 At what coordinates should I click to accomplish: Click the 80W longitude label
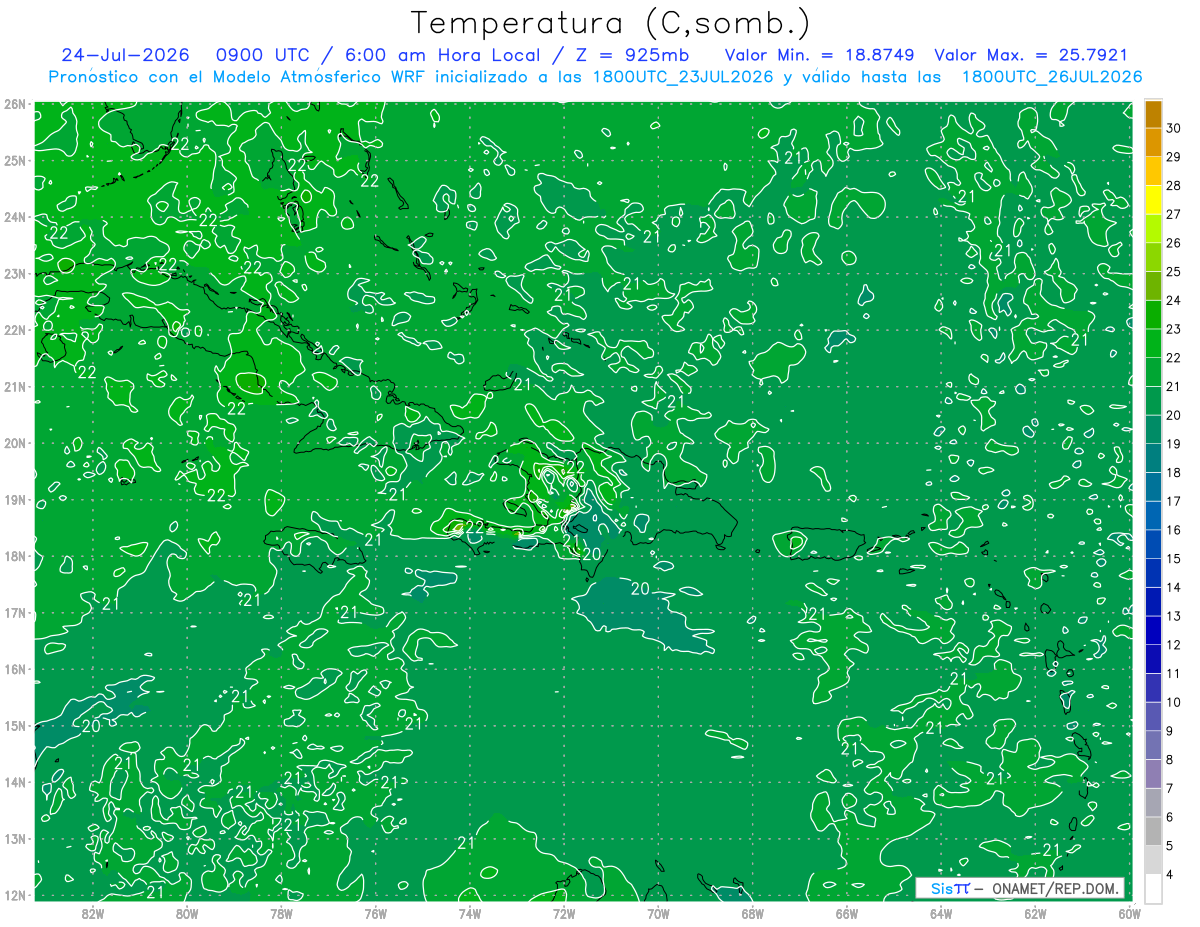(186, 913)
